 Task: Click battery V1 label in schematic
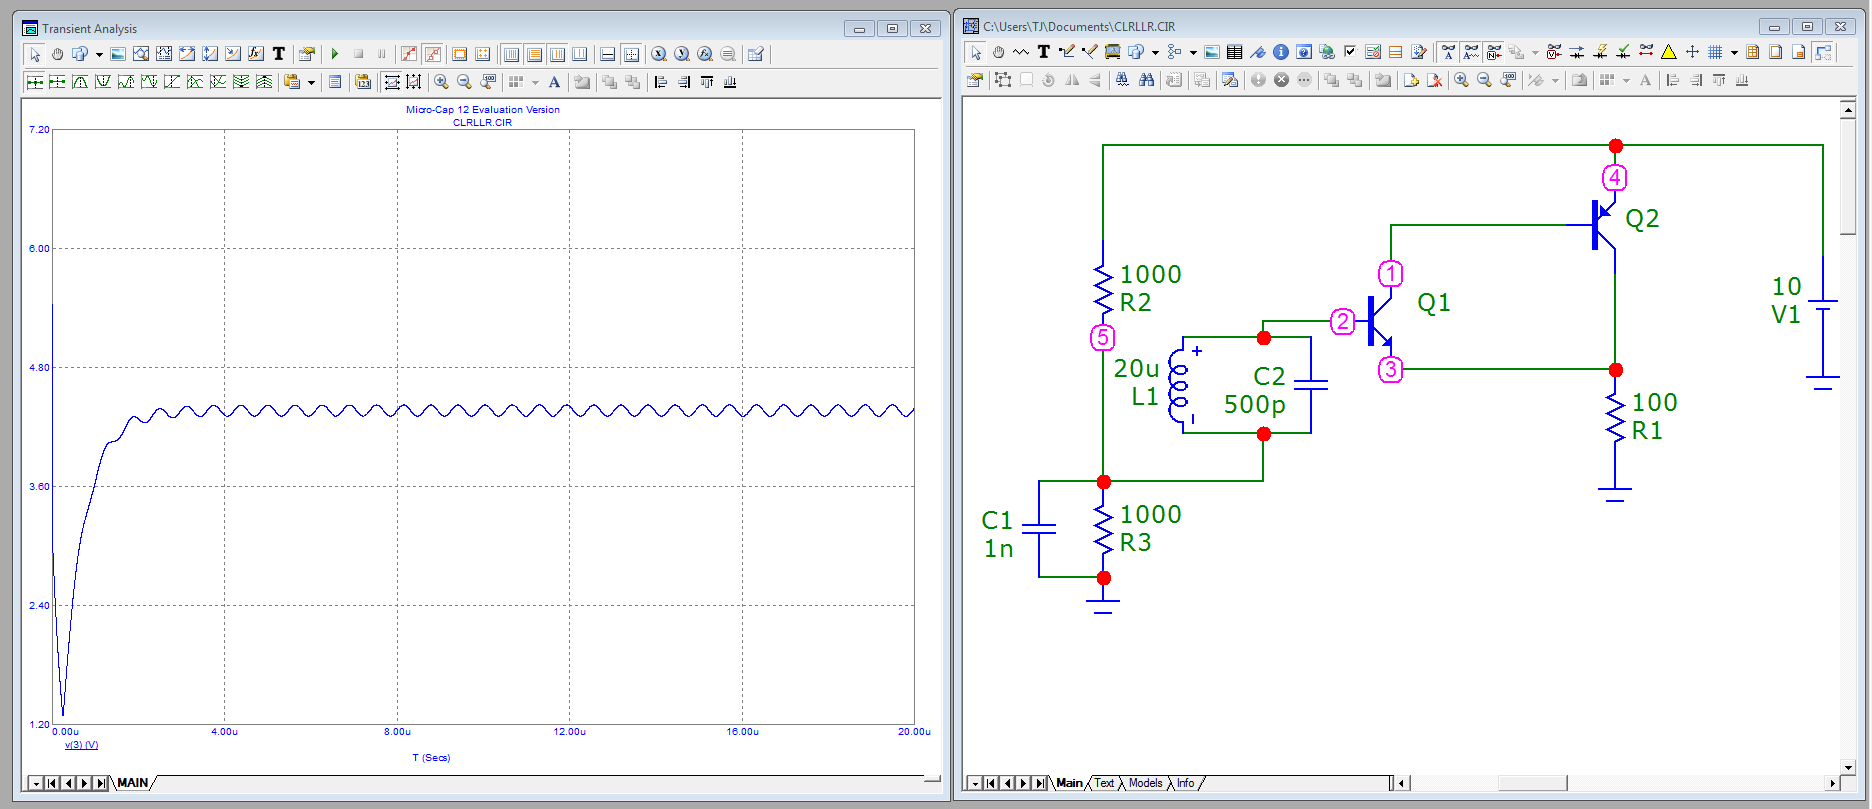[x=1786, y=315]
